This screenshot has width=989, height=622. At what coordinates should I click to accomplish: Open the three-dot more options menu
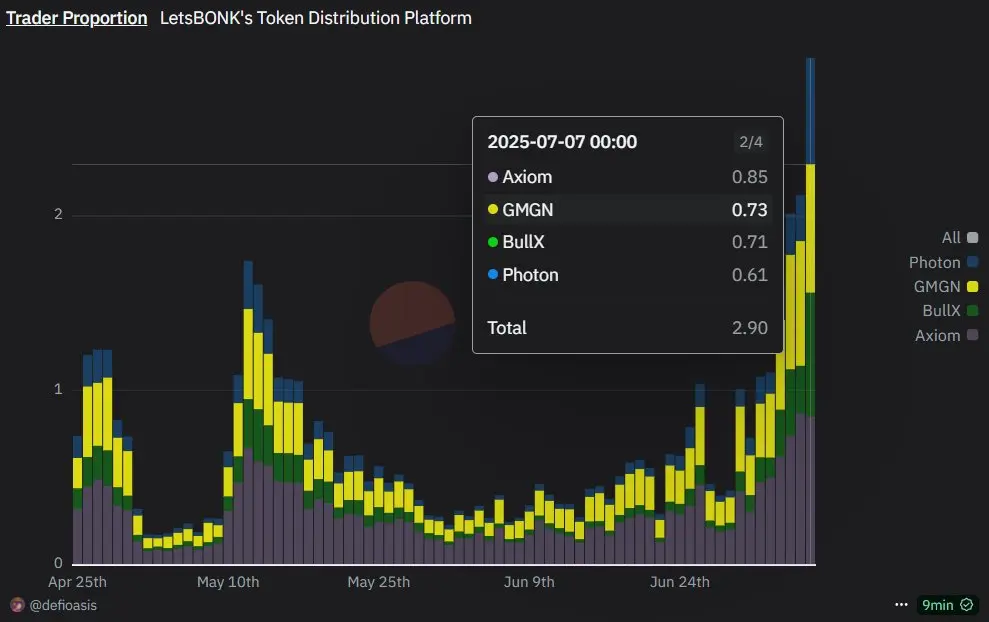tap(901, 604)
